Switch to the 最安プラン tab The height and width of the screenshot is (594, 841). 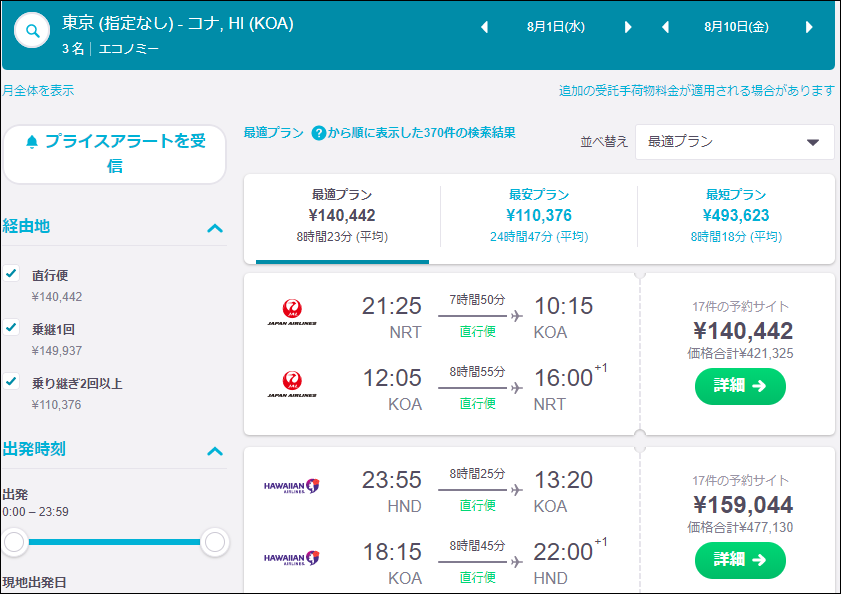pyautogui.click(x=538, y=214)
